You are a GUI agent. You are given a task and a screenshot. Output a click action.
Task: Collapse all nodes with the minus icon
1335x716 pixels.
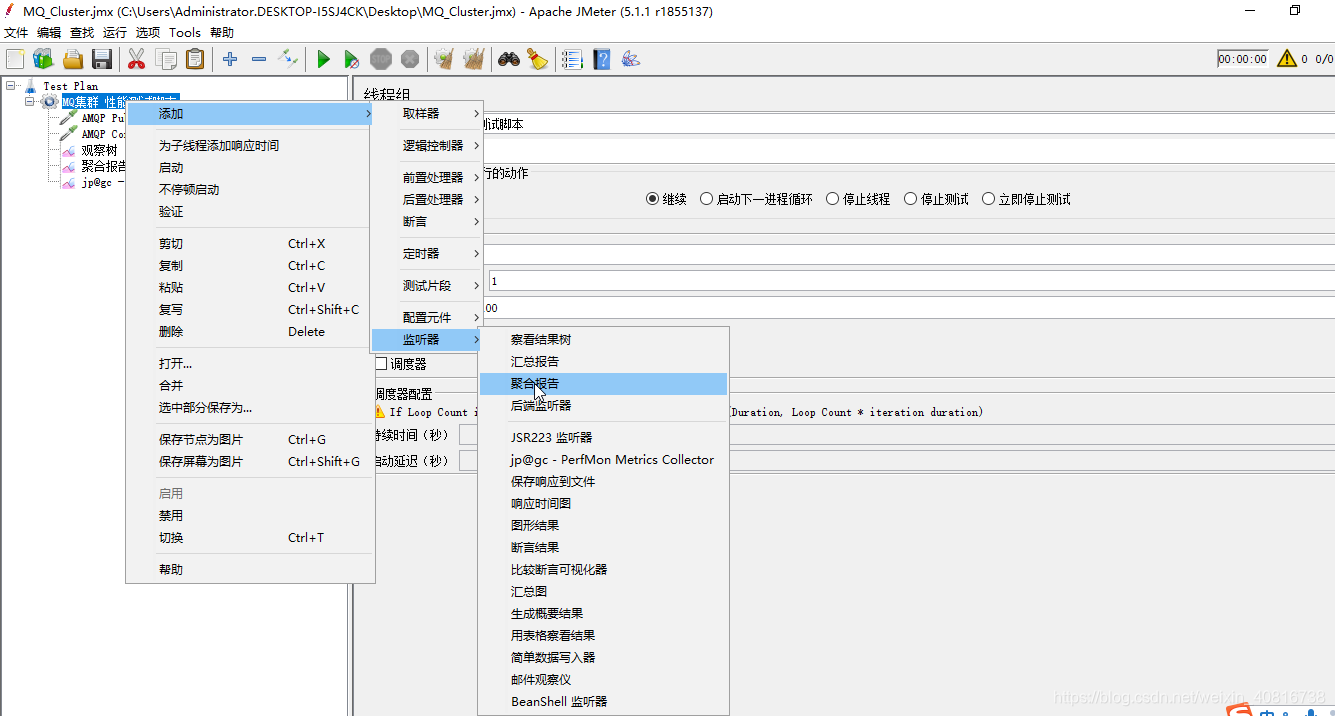tap(259, 59)
